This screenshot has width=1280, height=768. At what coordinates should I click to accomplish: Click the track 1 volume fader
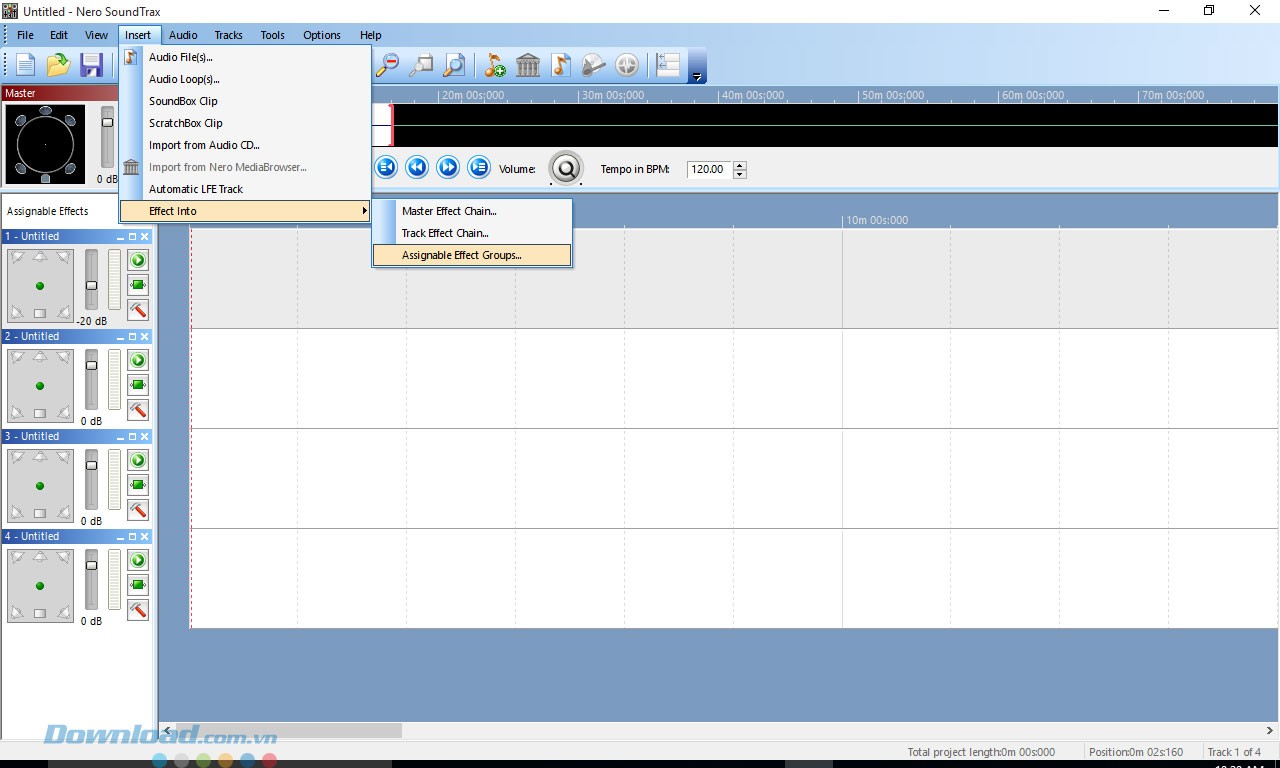[x=91, y=286]
